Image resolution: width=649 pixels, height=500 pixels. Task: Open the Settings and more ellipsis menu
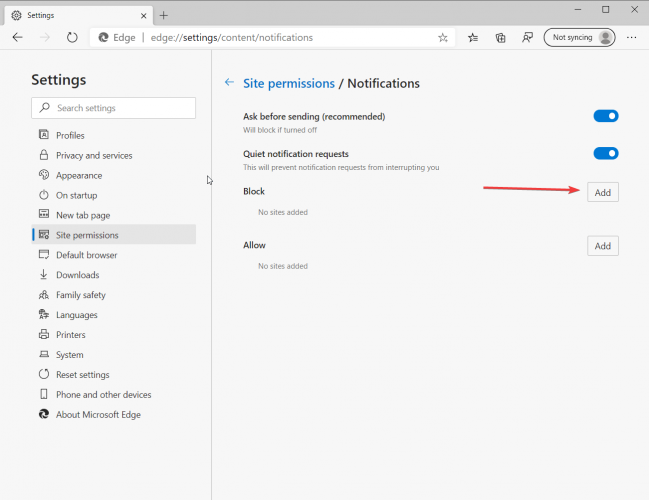point(632,38)
